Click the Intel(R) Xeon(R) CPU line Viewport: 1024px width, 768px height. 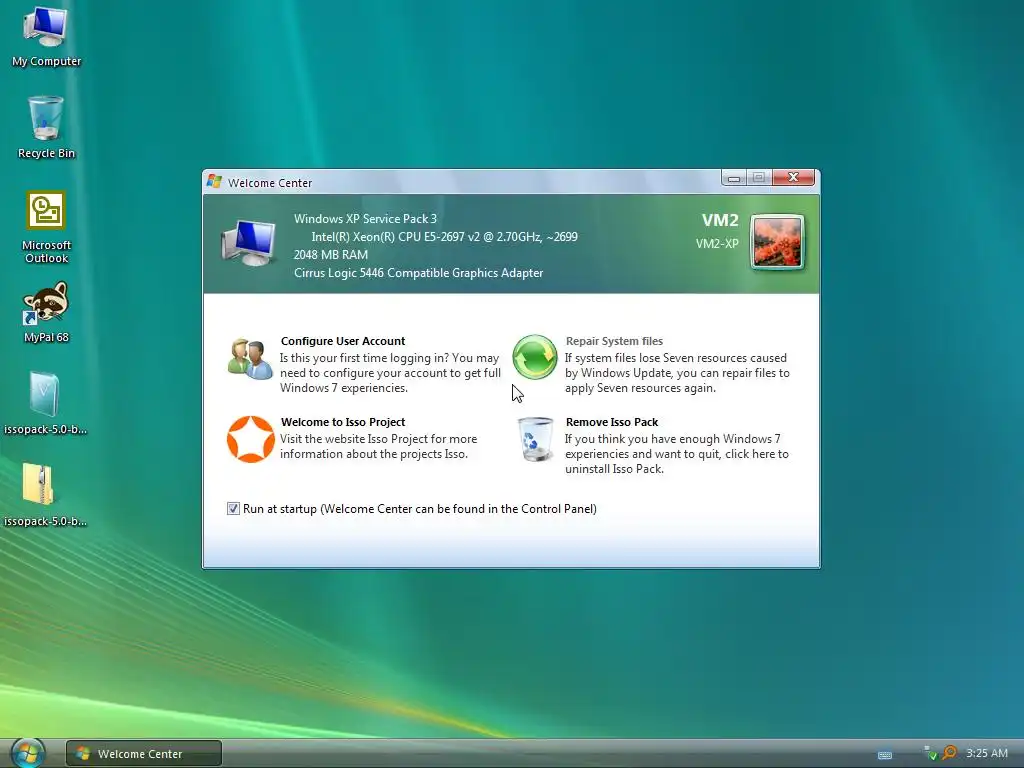pos(444,236)
